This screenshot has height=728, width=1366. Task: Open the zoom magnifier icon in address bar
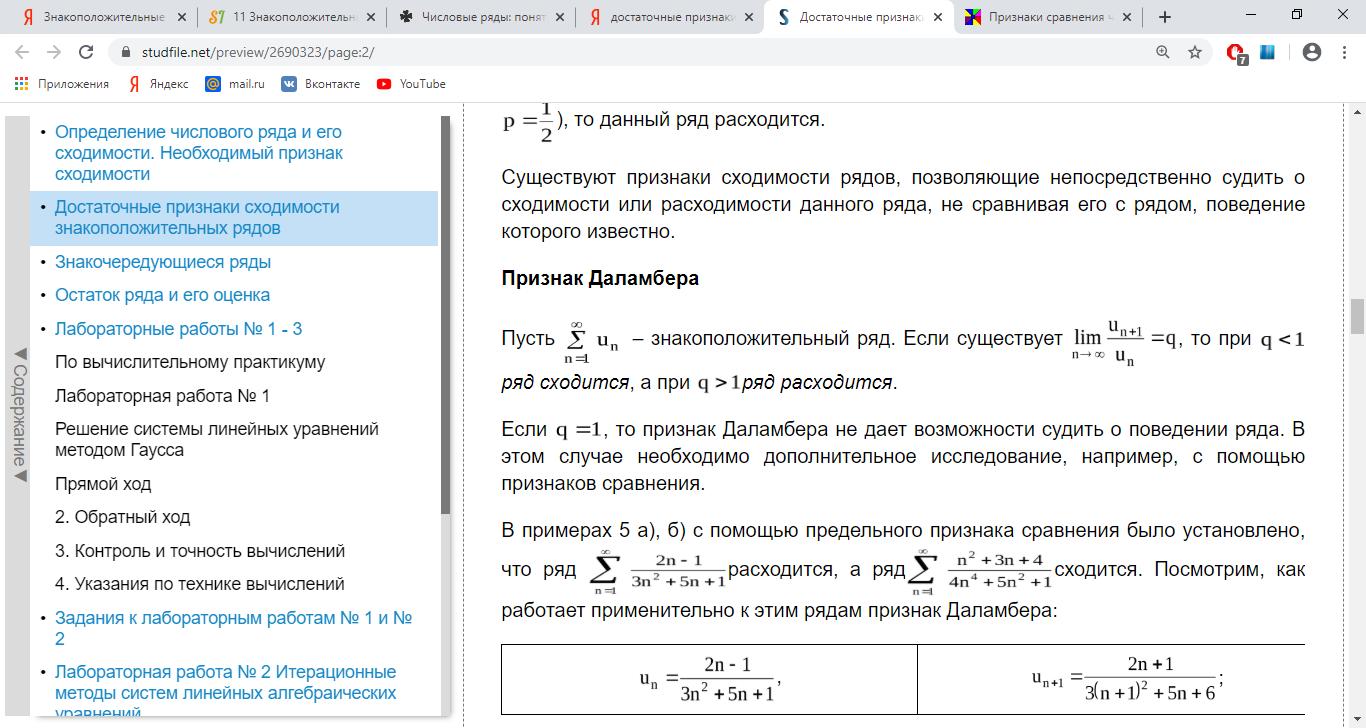coord(1163,52)
